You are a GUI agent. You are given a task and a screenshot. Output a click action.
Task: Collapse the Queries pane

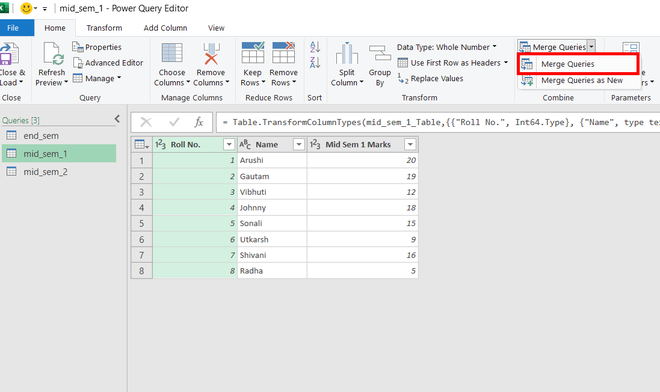tap(117, 119)
